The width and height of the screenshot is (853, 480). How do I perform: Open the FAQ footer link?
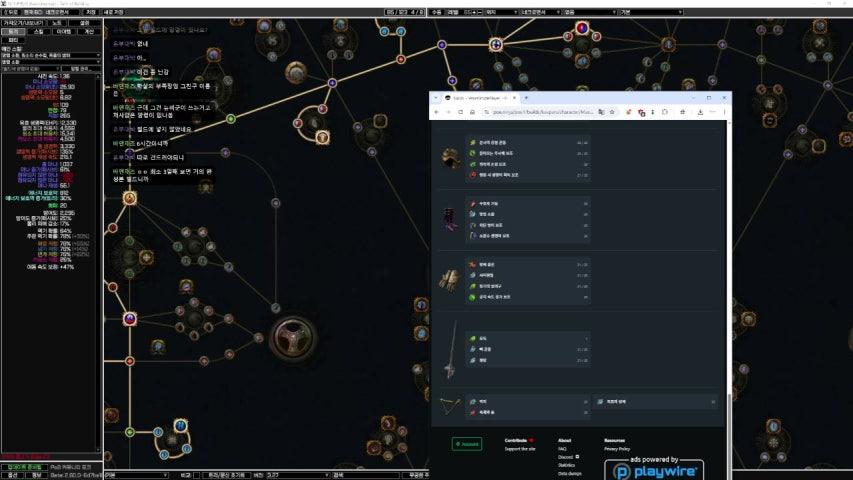tap(562, 449)
